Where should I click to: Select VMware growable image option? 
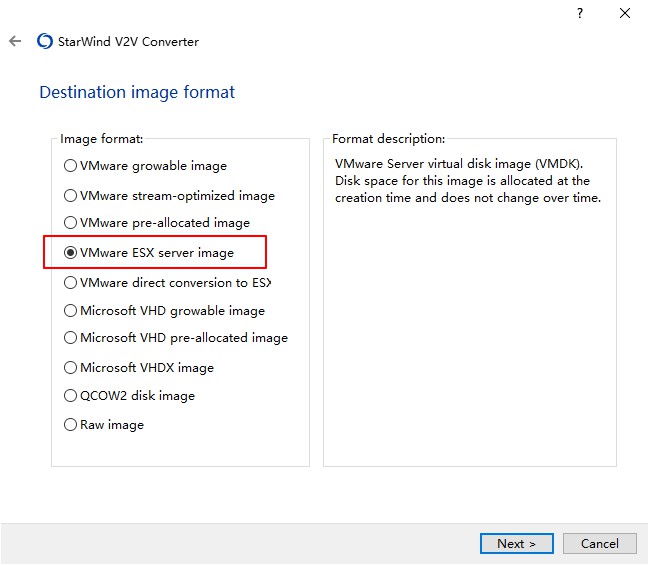coord(71,166)
